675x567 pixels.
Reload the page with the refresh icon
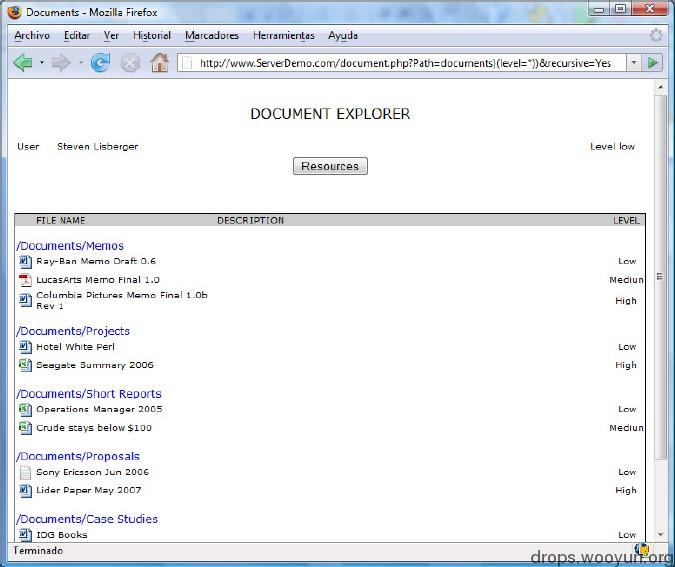point(100,63)
